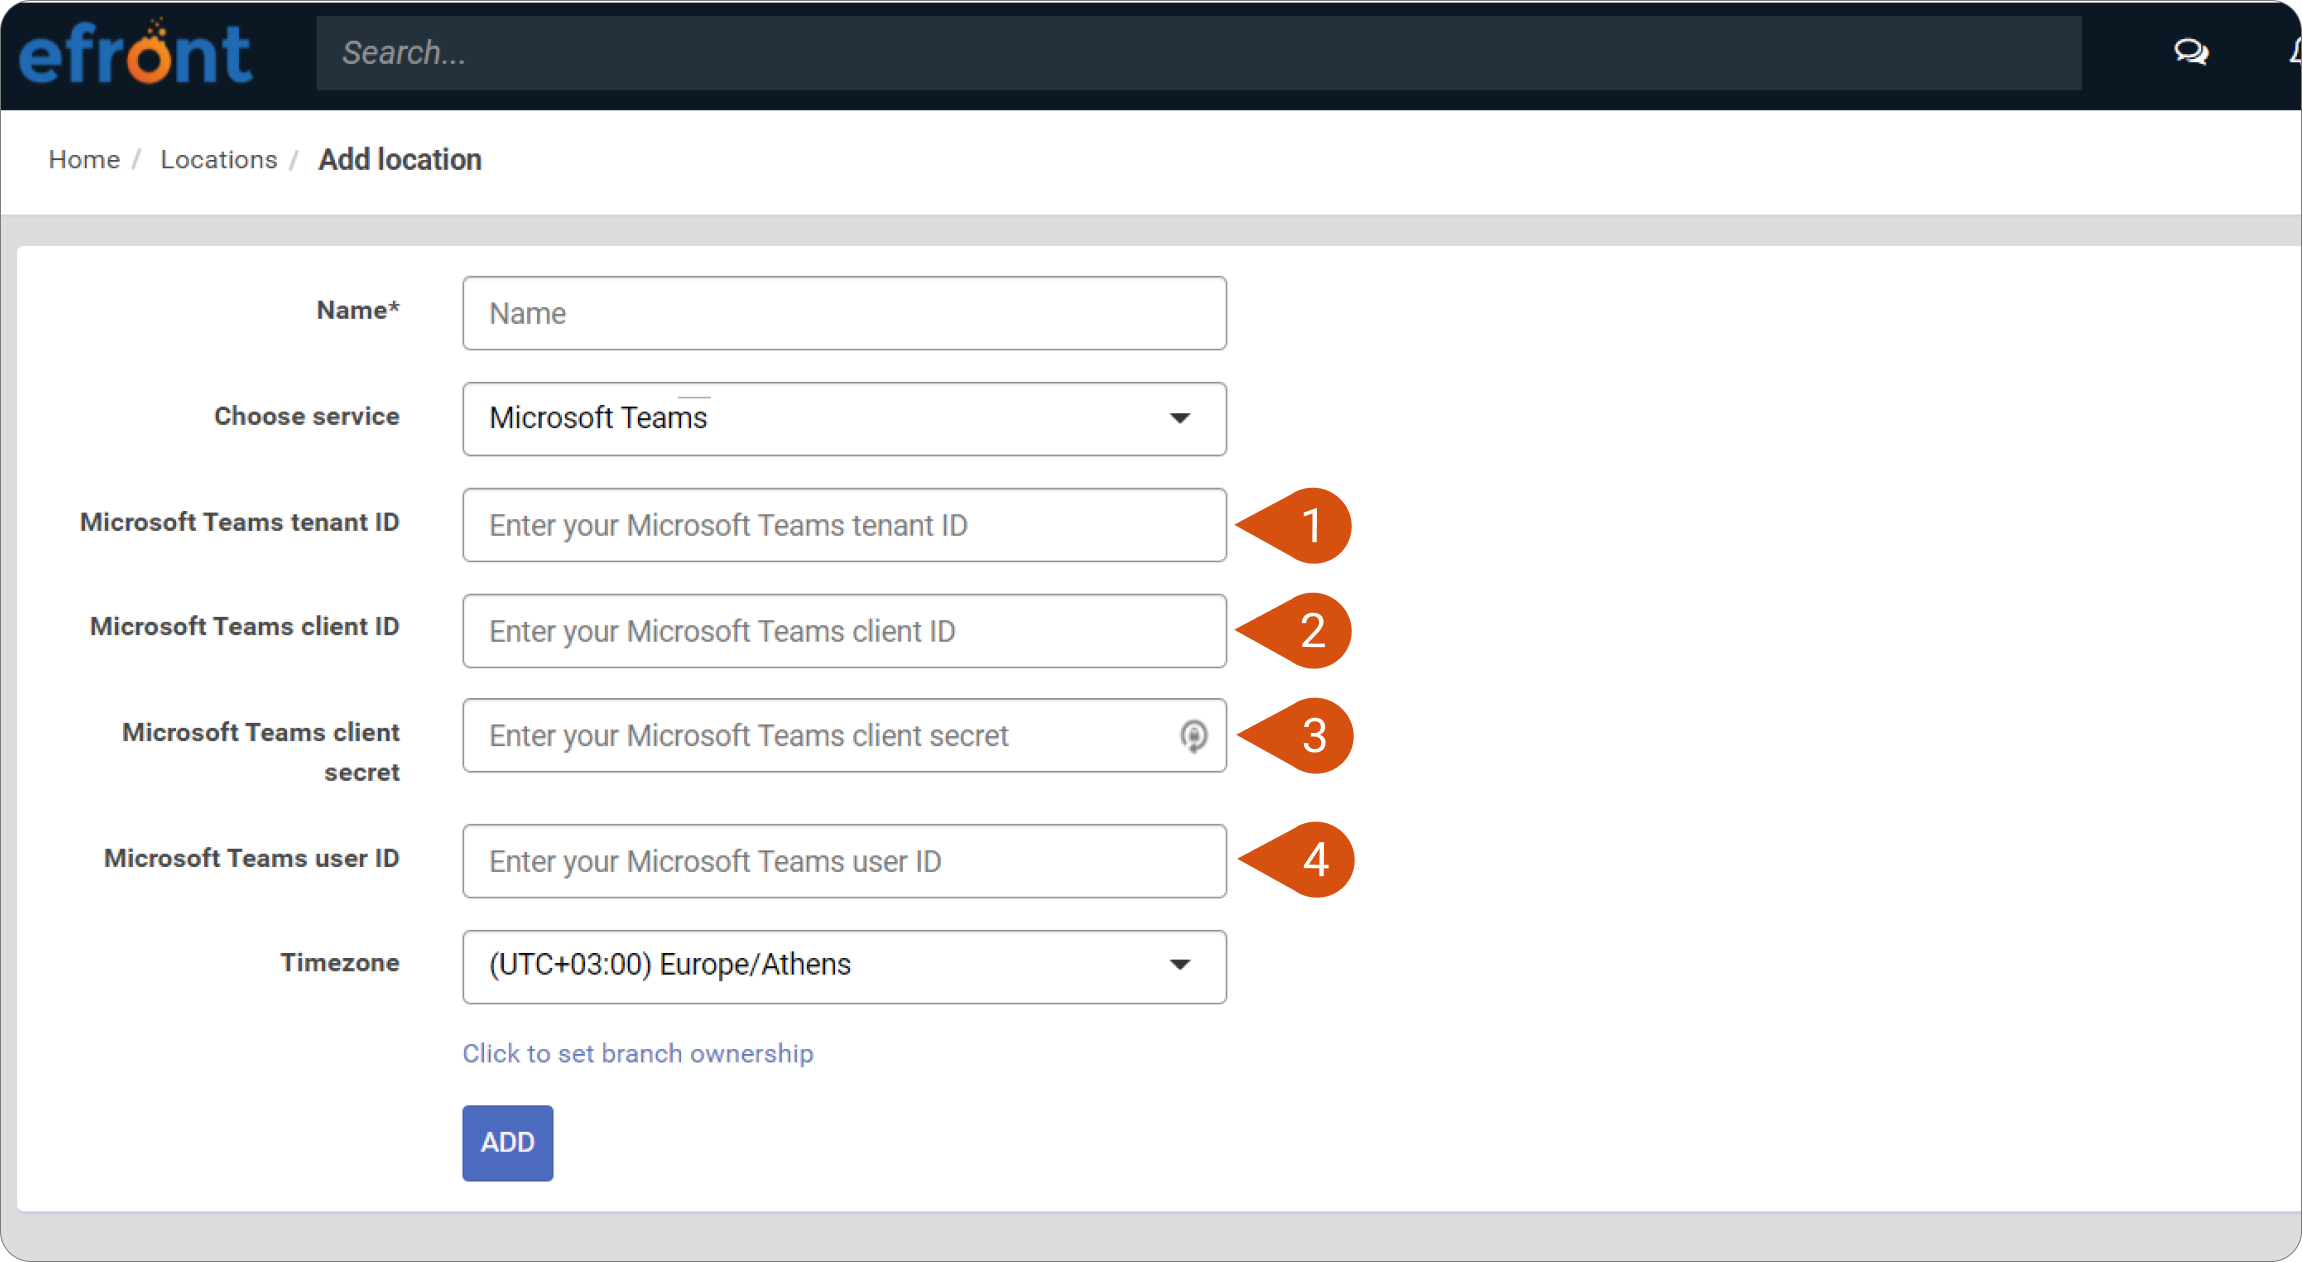Click the Microsoft Teams user ID field
The width and height of the screenshot is (2302, 1262).
[x=844, y=861]
